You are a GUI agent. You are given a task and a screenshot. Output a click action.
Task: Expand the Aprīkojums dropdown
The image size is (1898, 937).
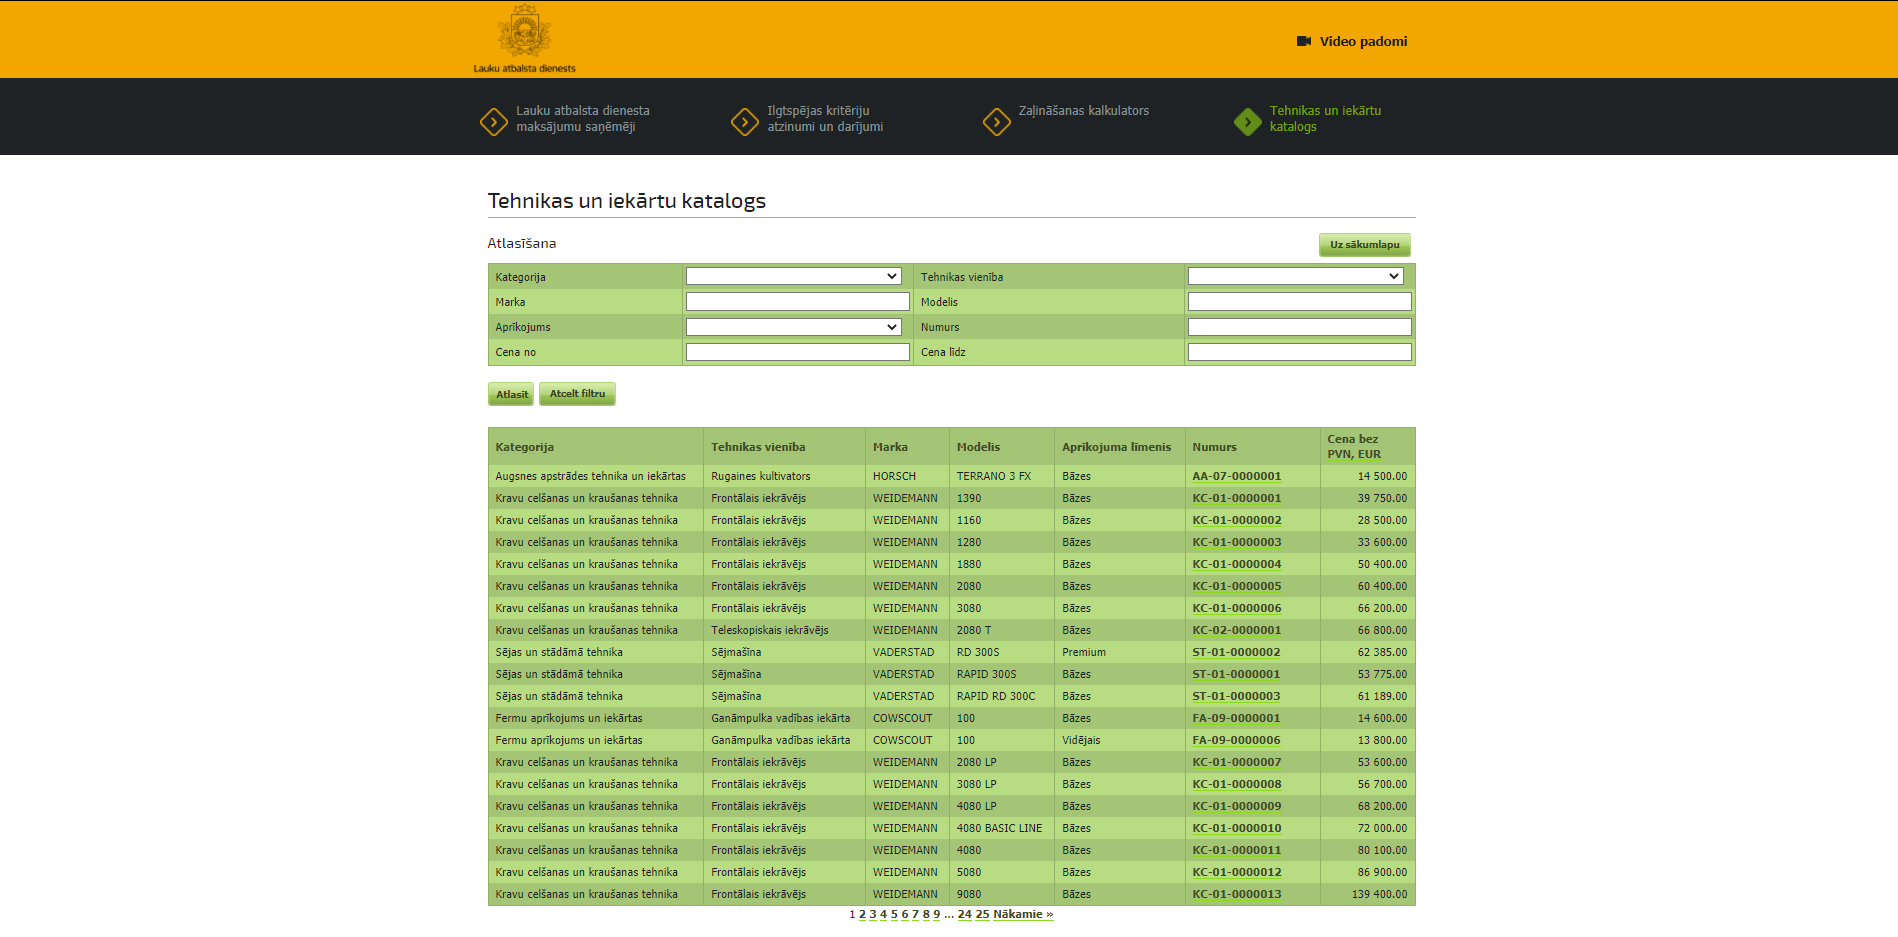pyautogui.click(x=794, y=327)
